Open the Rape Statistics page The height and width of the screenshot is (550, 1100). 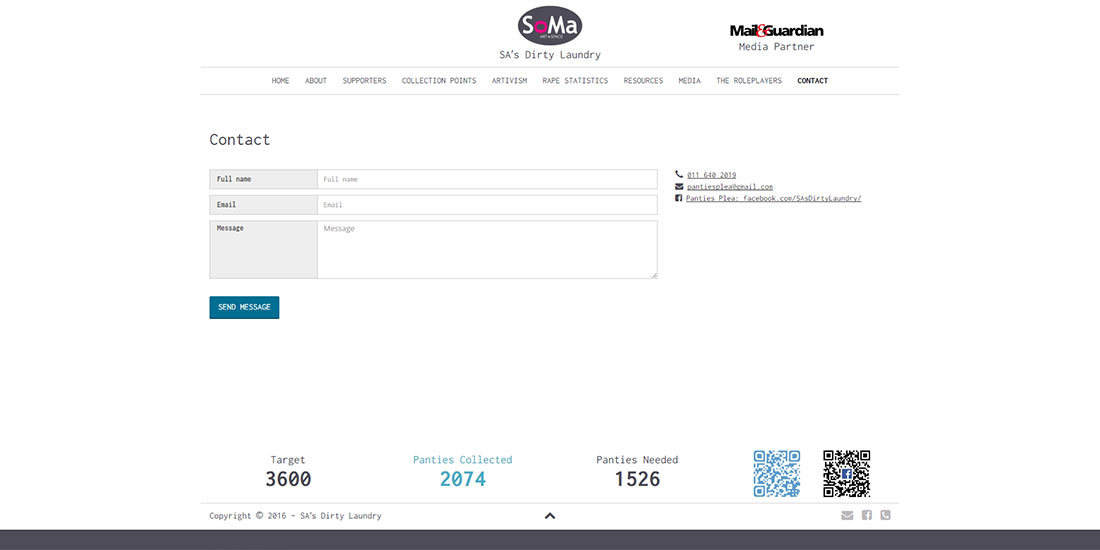tap(575, 81)
